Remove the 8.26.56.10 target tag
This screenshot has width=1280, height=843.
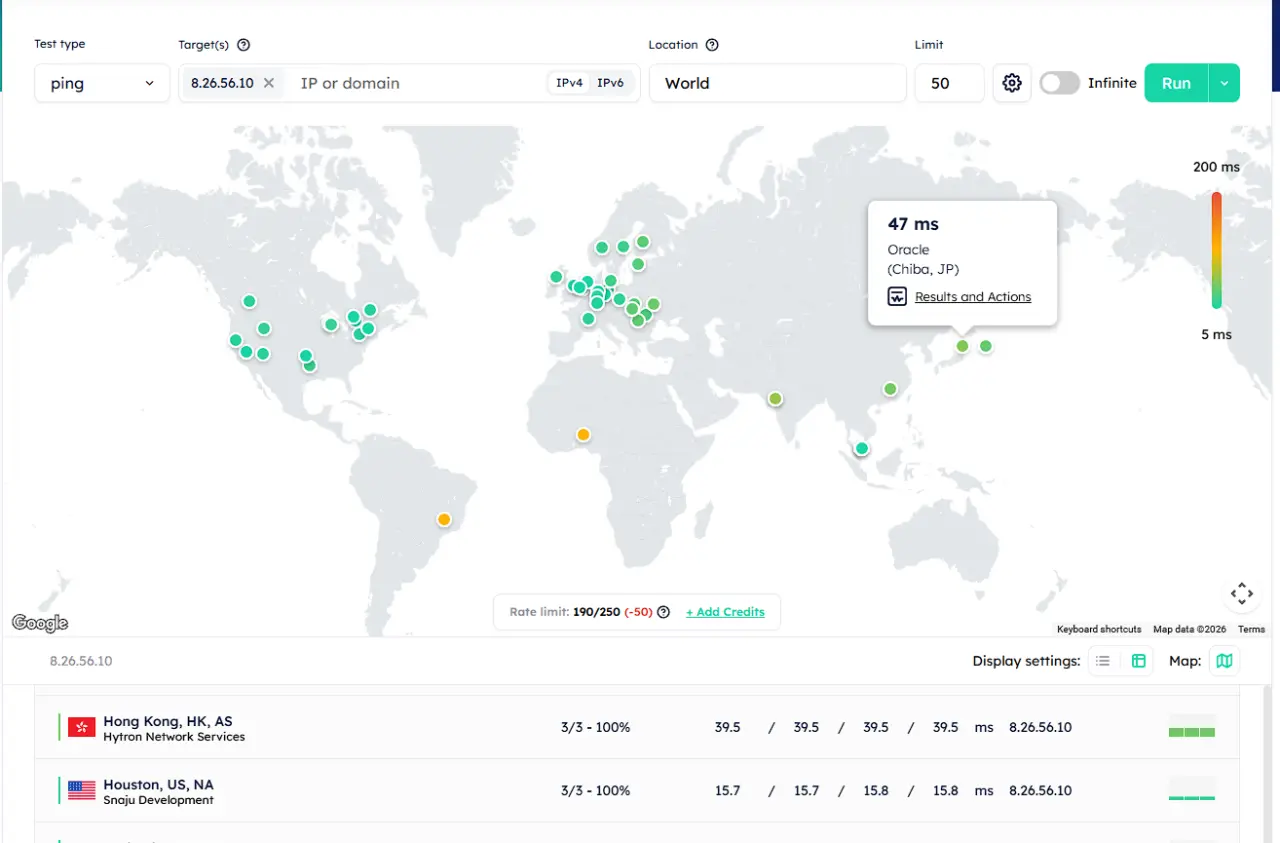click(x=269, y=83)
